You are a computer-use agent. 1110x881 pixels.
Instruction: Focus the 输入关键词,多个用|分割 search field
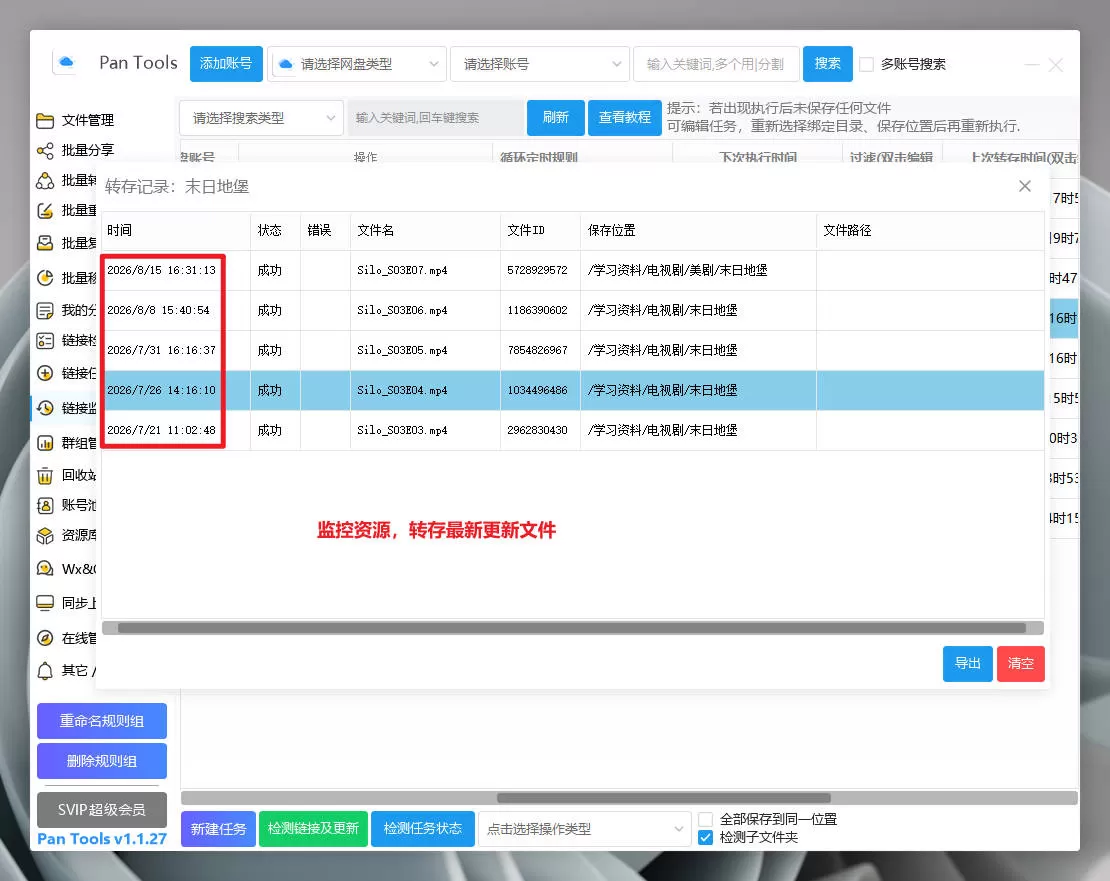pos(716,64)
